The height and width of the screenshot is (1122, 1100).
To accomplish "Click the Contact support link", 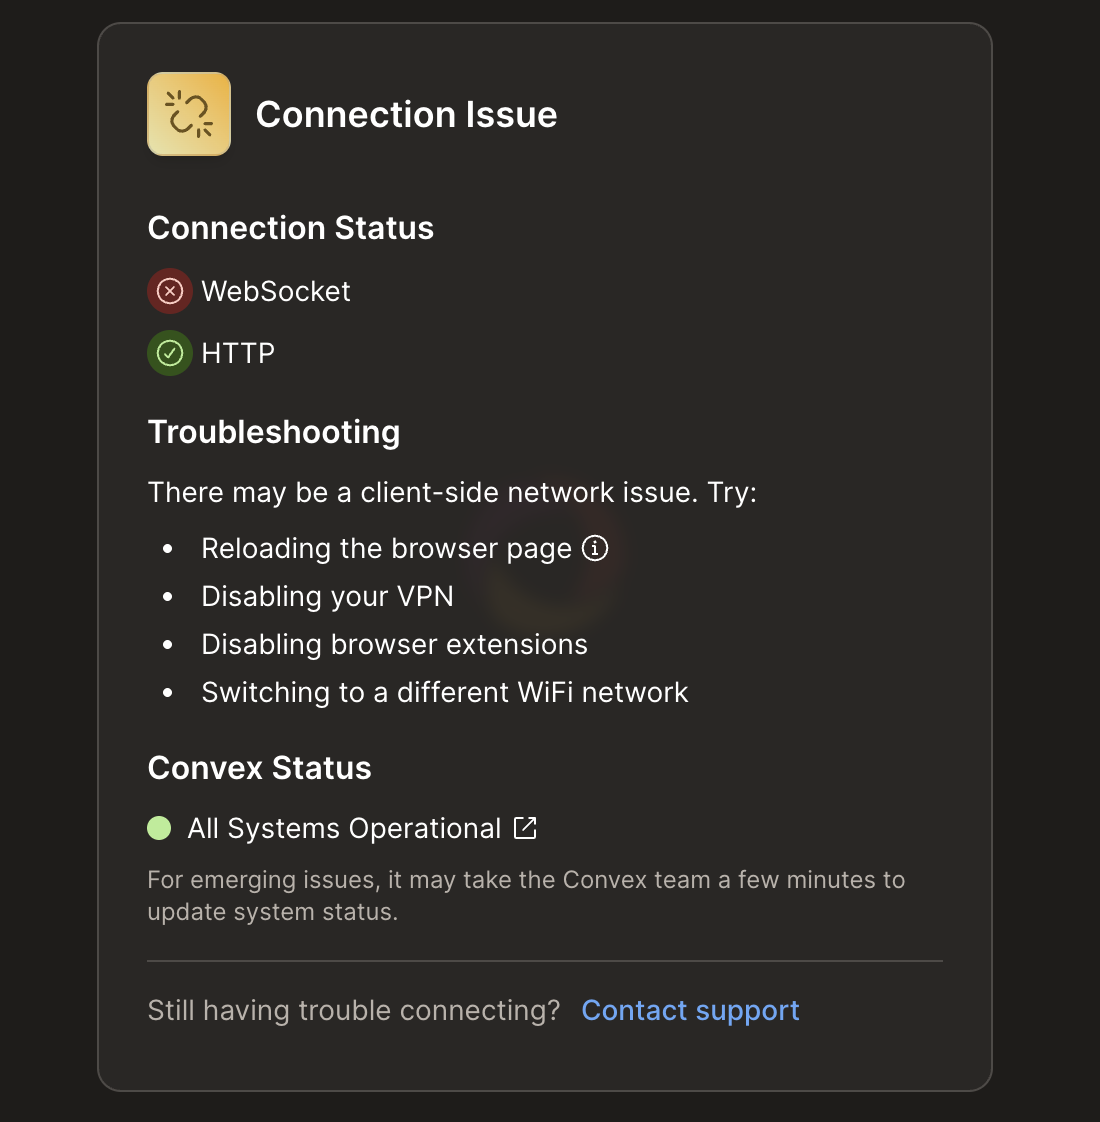I will 689,1010.
